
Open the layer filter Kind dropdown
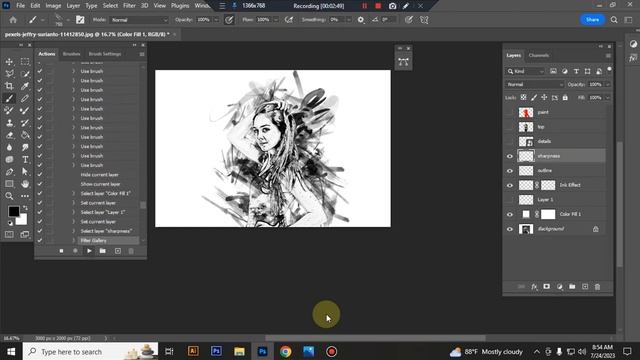(x=525, y=71)
